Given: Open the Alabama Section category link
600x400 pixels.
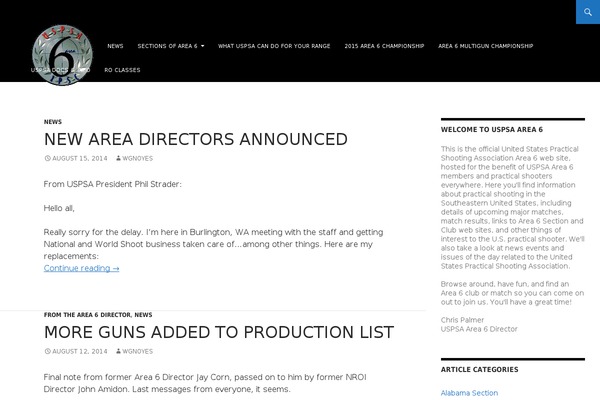Looking at the screenshot, I should click(469, 393).
